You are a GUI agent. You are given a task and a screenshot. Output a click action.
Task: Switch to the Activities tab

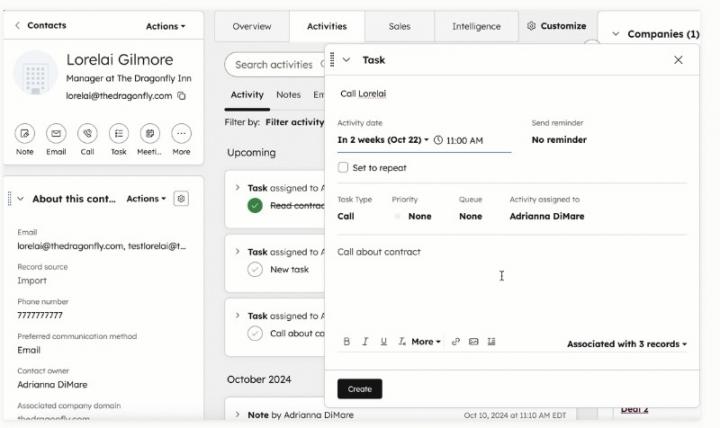click(327, 27)
